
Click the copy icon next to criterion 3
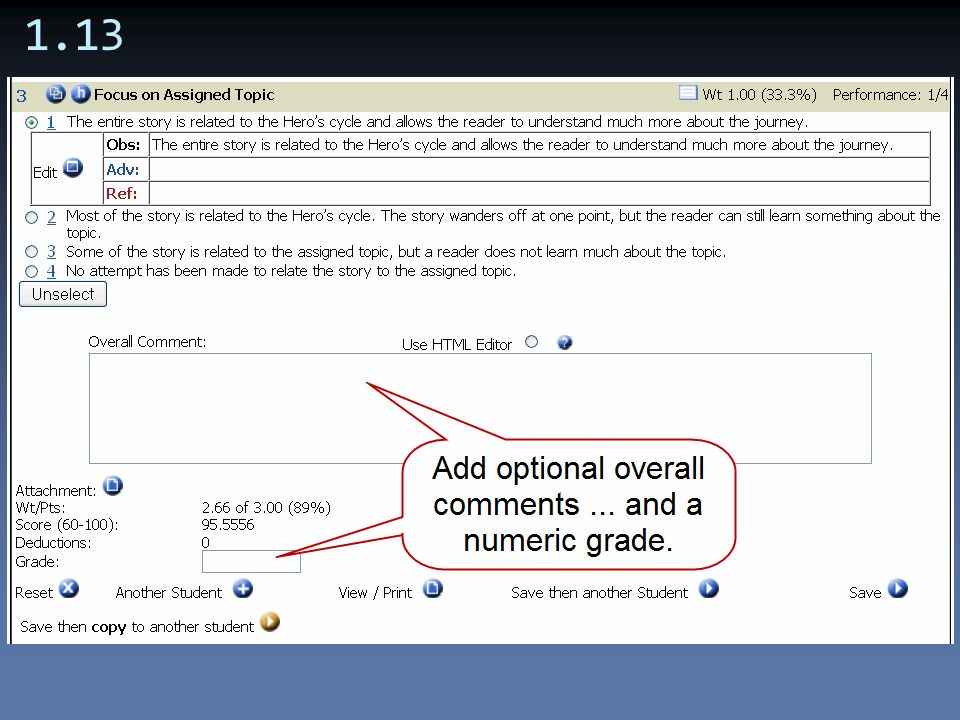[x=56, y=94]
